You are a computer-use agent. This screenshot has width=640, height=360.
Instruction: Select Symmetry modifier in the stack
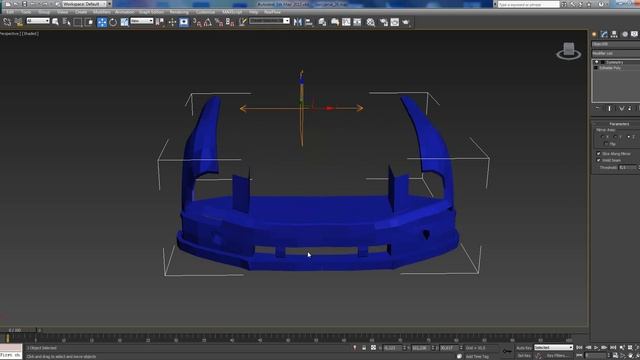616,62
